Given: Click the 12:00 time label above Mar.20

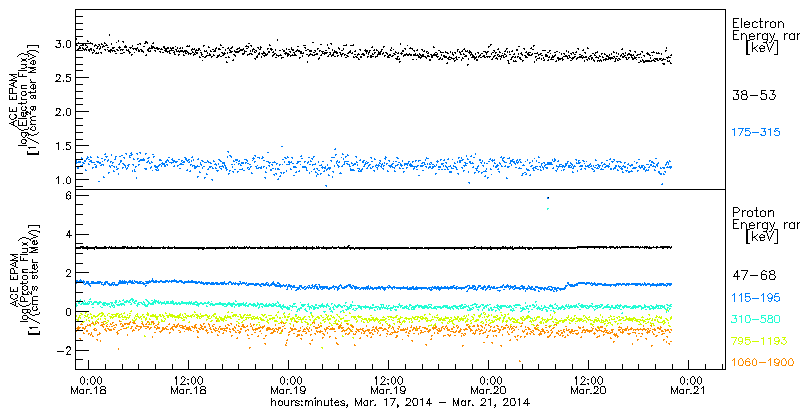Looking at the screenshot, I should [x=589, y=380].
